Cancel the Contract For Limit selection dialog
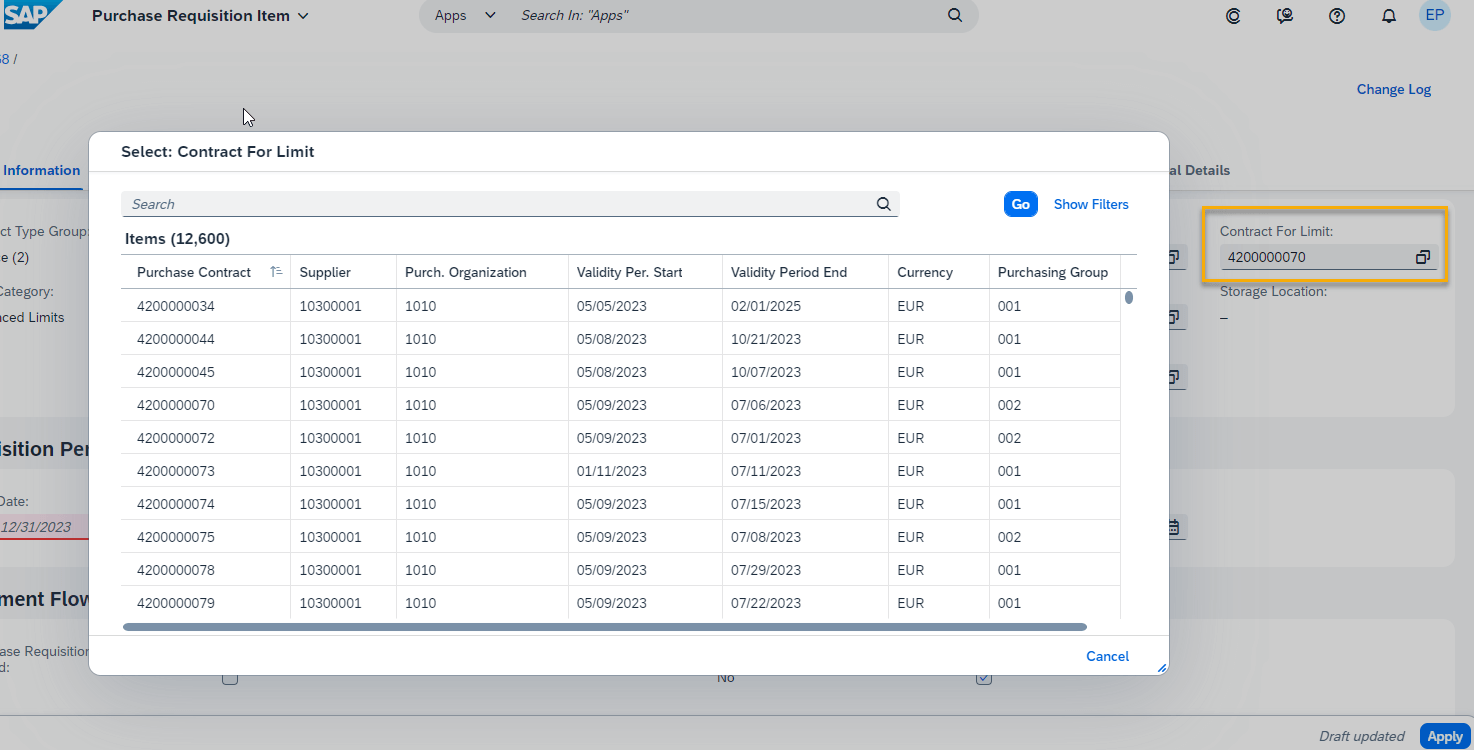This screenshot has height=750, width=1474. (x=1107, y=656)
